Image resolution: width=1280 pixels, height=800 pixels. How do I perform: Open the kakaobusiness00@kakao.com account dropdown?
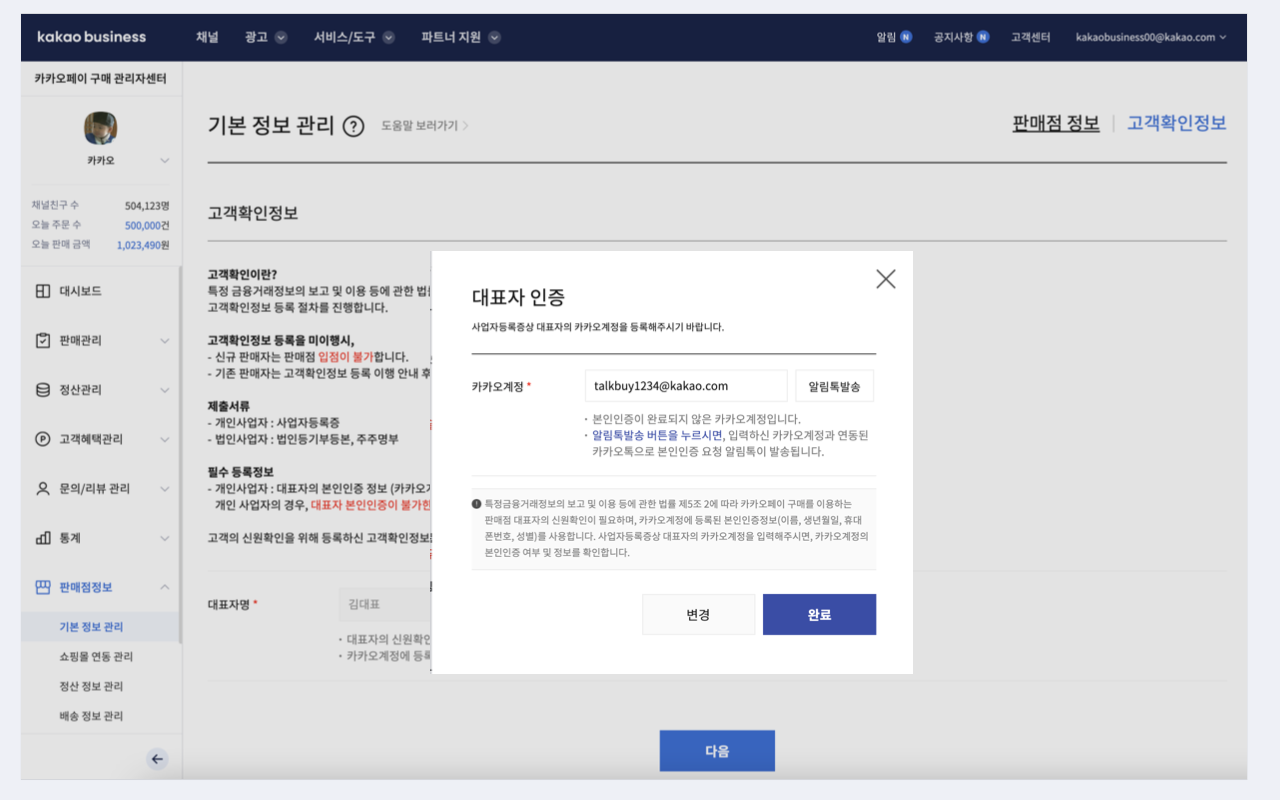point(1151,37)
